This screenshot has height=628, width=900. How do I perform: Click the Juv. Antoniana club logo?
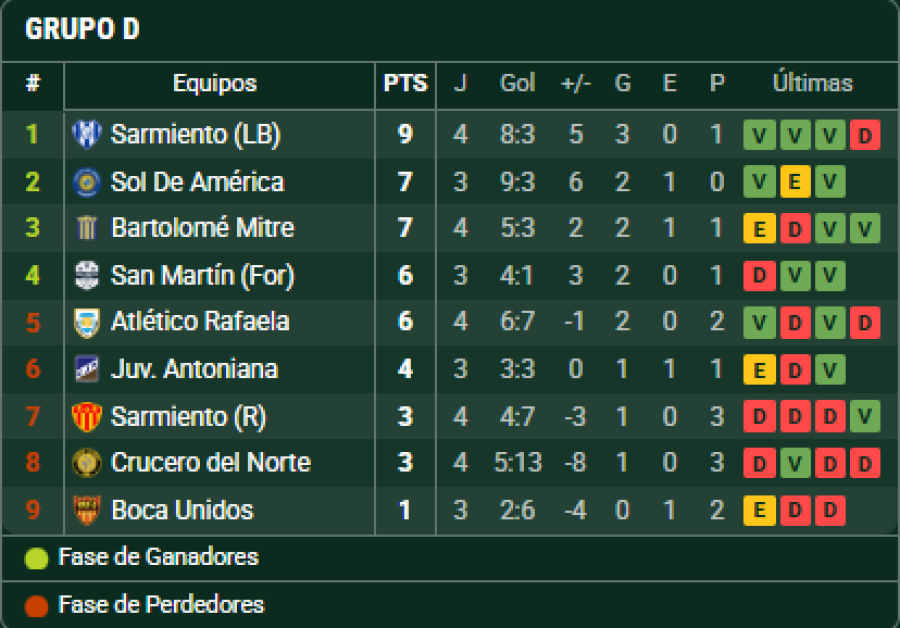tap(87, 369)
